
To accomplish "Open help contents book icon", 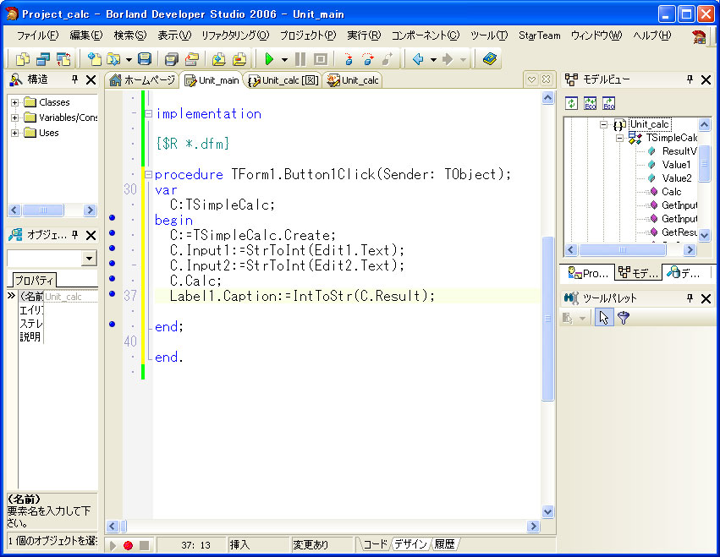I will coord(489,59).
